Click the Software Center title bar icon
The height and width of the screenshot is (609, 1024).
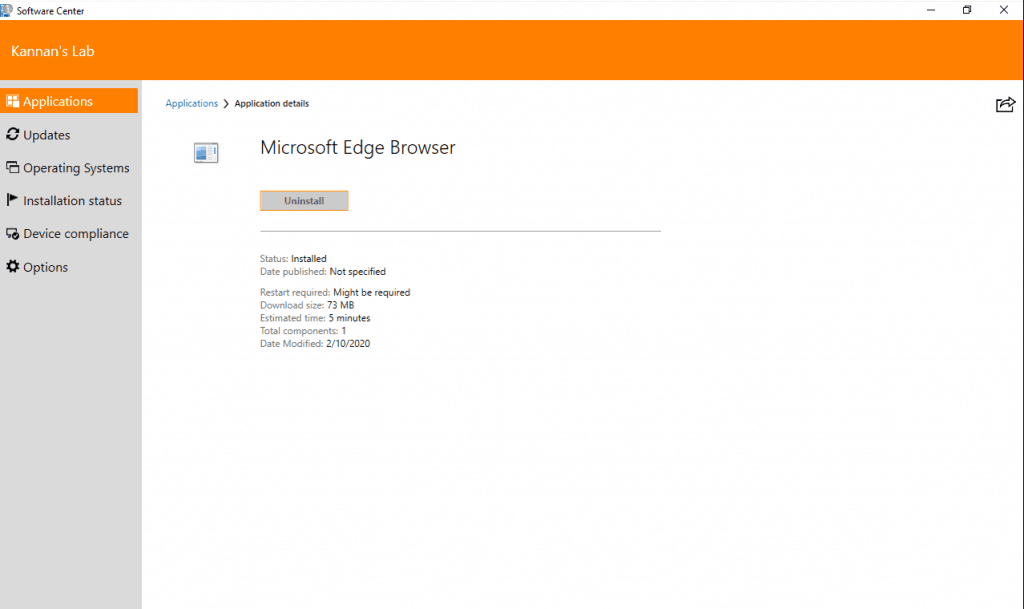(8, 10)
